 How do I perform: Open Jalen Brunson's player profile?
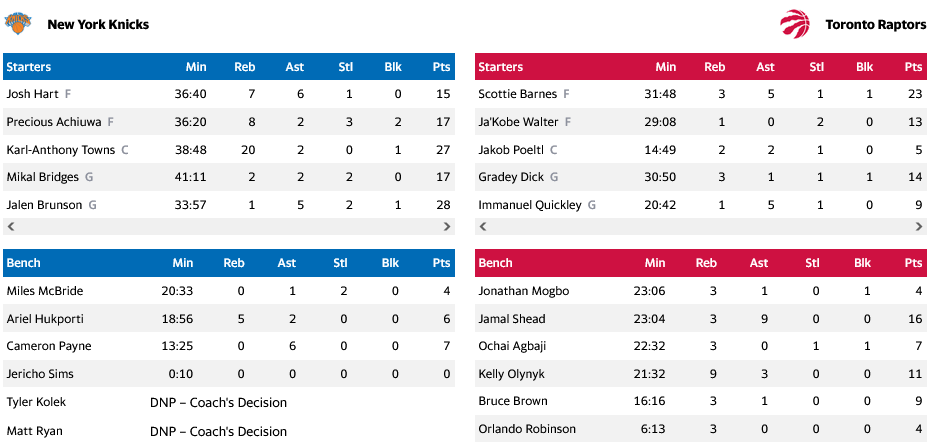click(x=45, y=205)
